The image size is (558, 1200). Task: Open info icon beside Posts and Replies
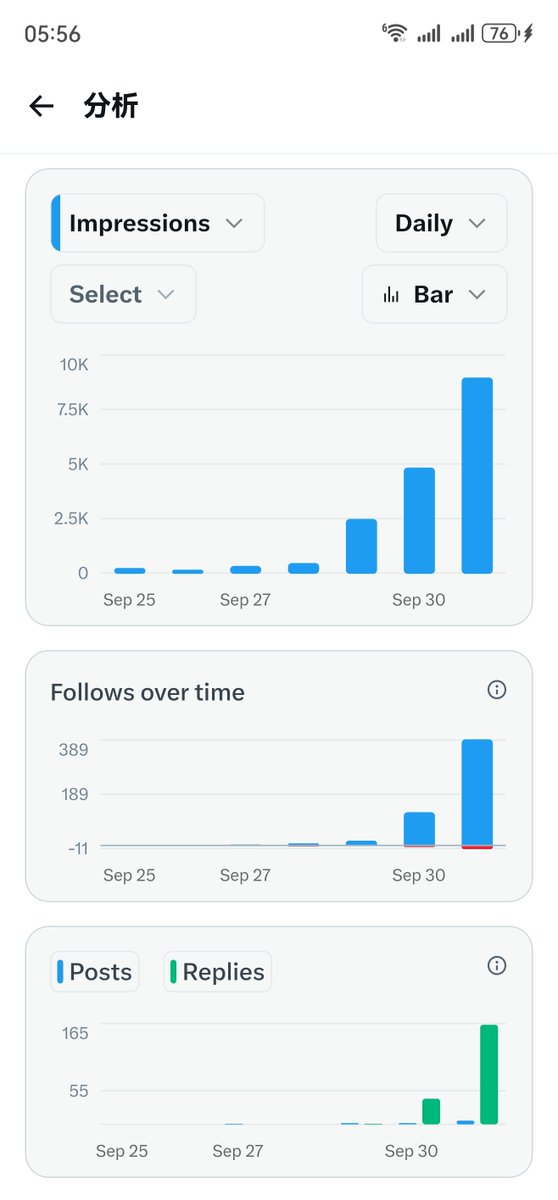(x=496, y=965)
